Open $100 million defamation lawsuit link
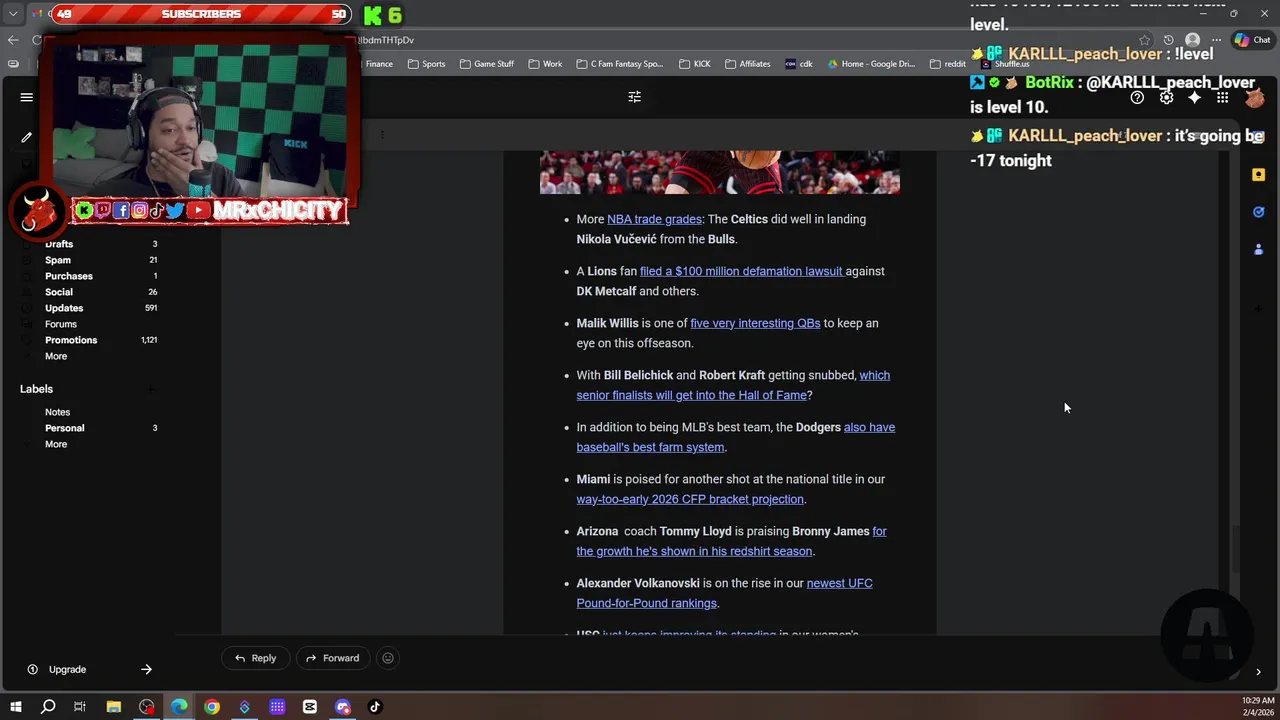The image size is (1280, 720). (x=741, y=271)
